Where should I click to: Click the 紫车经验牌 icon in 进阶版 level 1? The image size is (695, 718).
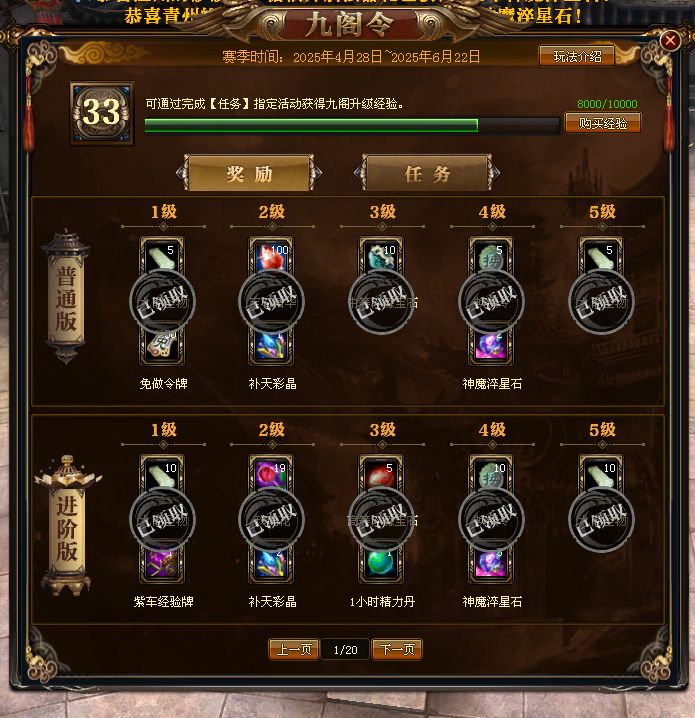click(162, 565)
